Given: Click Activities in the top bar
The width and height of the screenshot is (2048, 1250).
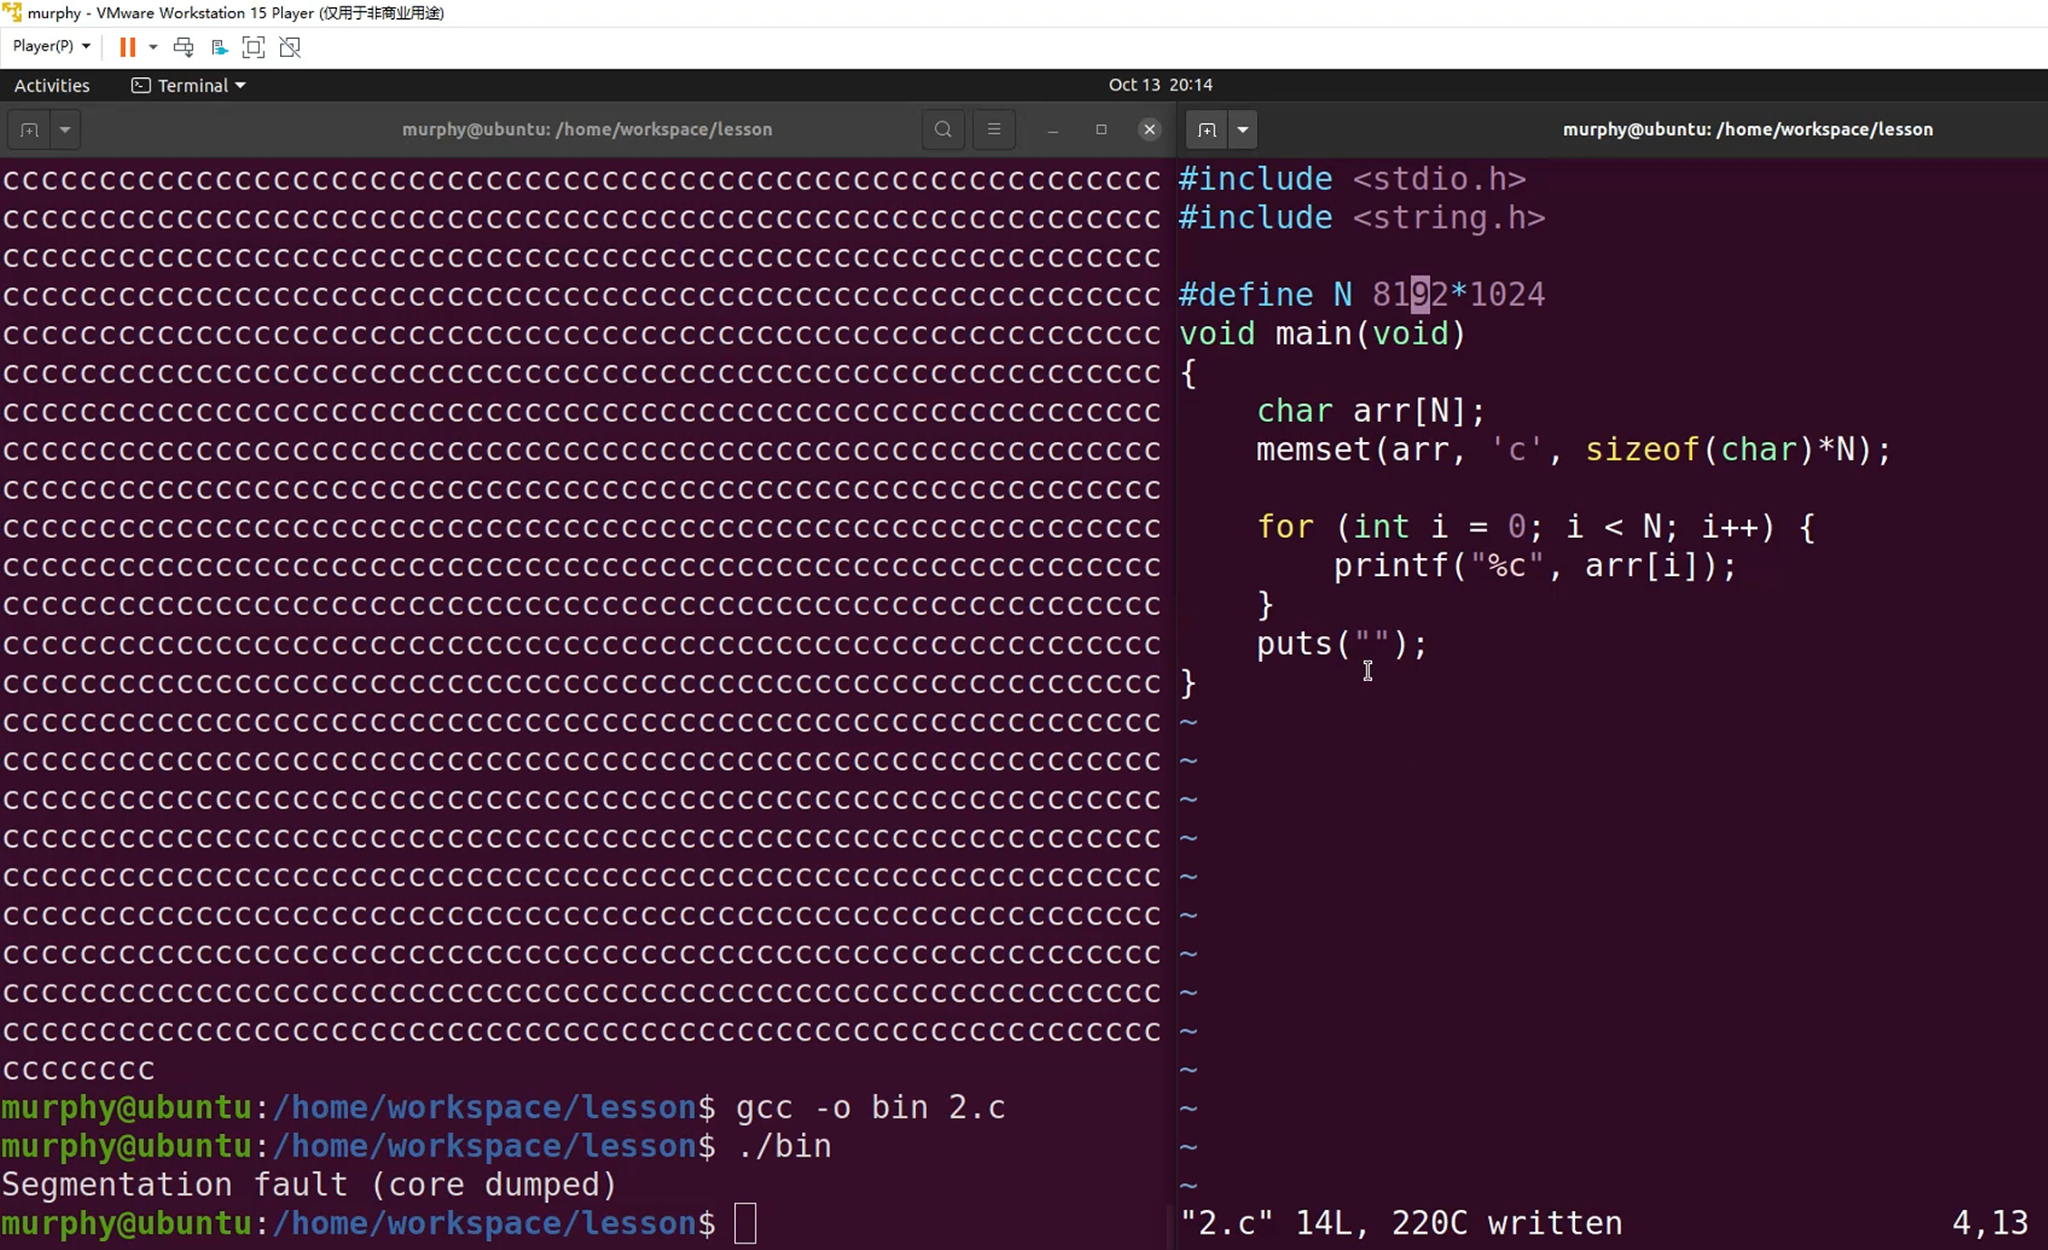Looking at the screenshot, I should coord(52,86).
